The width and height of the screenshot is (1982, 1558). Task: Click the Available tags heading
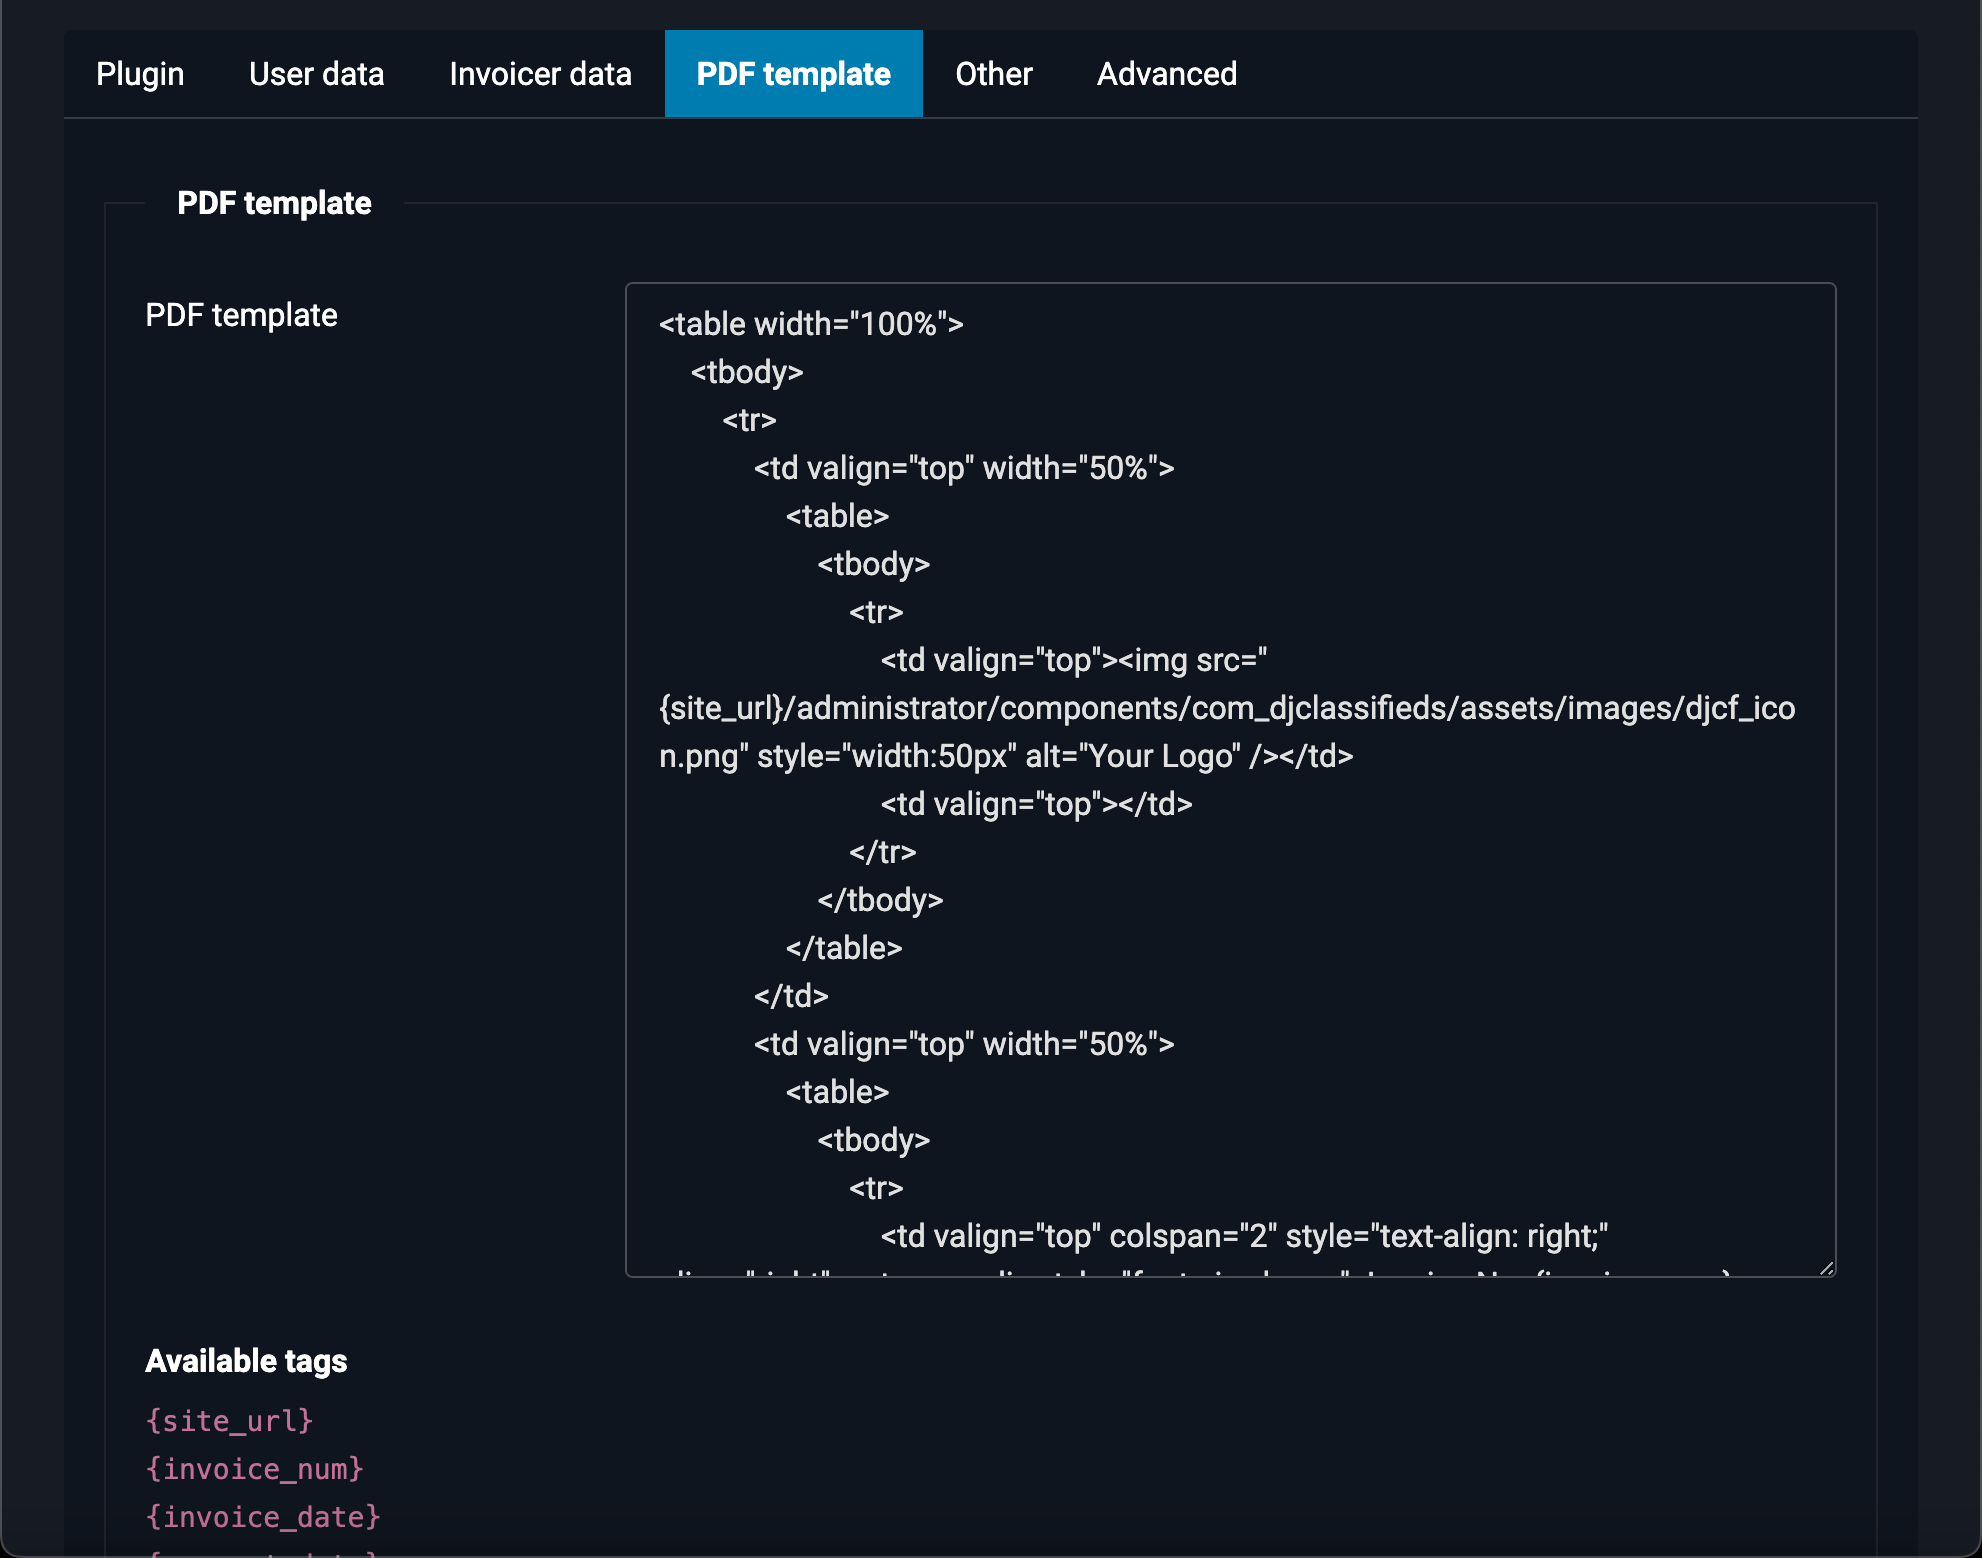tap(246, 1361)
